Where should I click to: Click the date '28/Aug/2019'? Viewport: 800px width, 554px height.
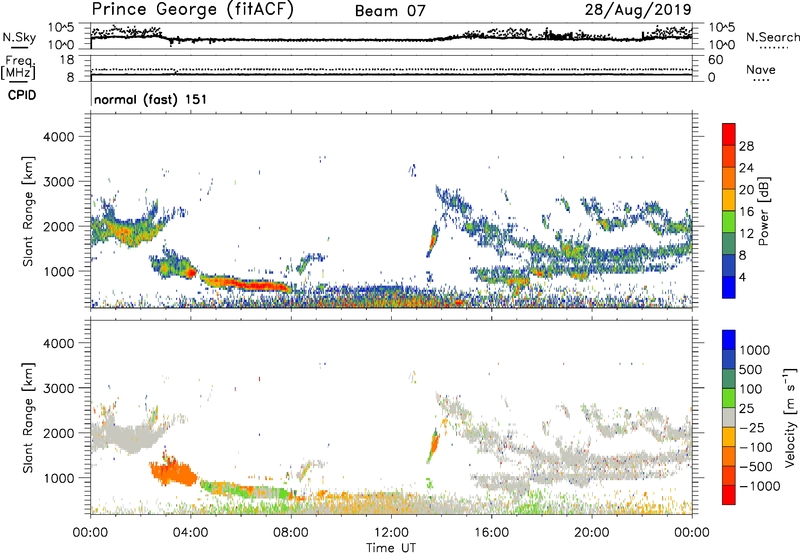[x=638, y=9]
